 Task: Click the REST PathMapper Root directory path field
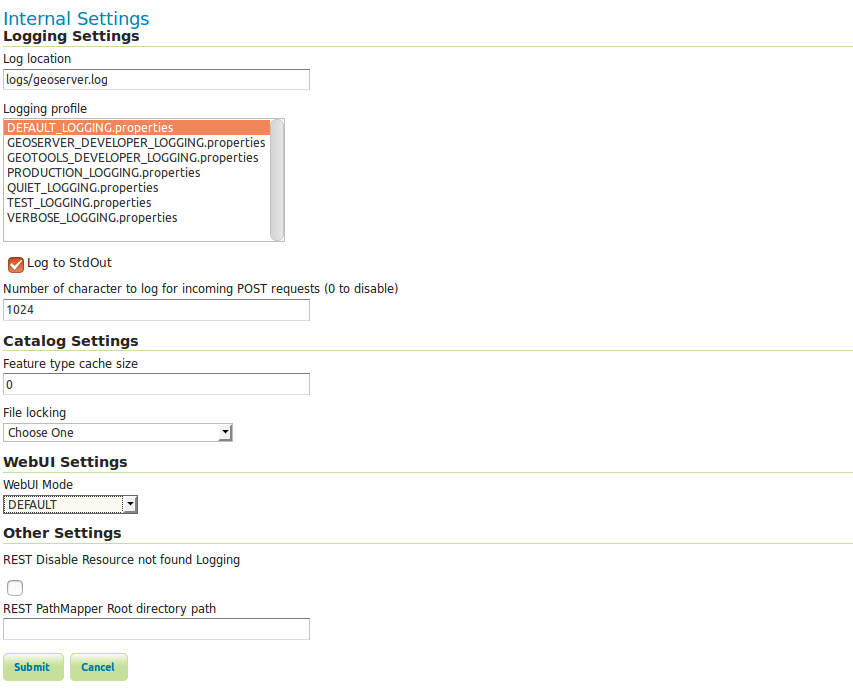click(x=157, y=629)
